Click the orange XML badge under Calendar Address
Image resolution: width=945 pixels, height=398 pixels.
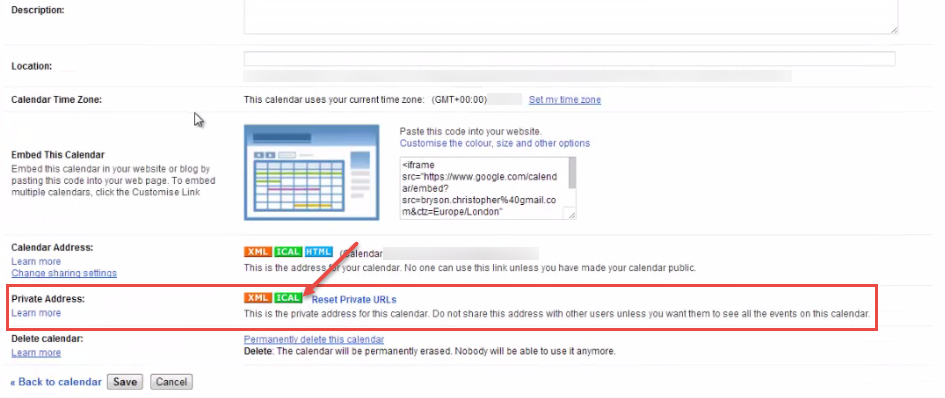257,252
